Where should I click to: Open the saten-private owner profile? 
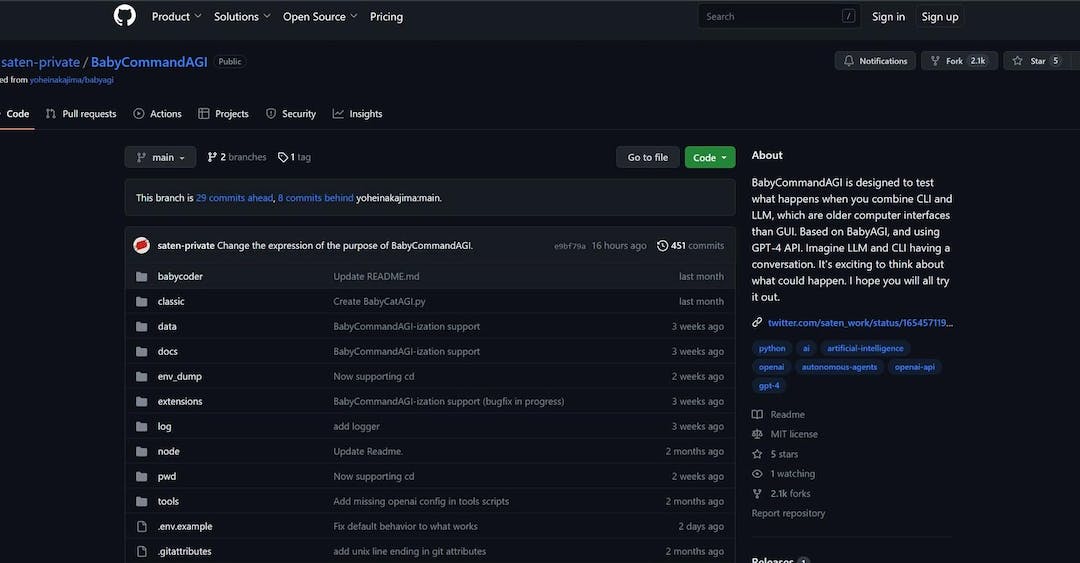[40, 62]
